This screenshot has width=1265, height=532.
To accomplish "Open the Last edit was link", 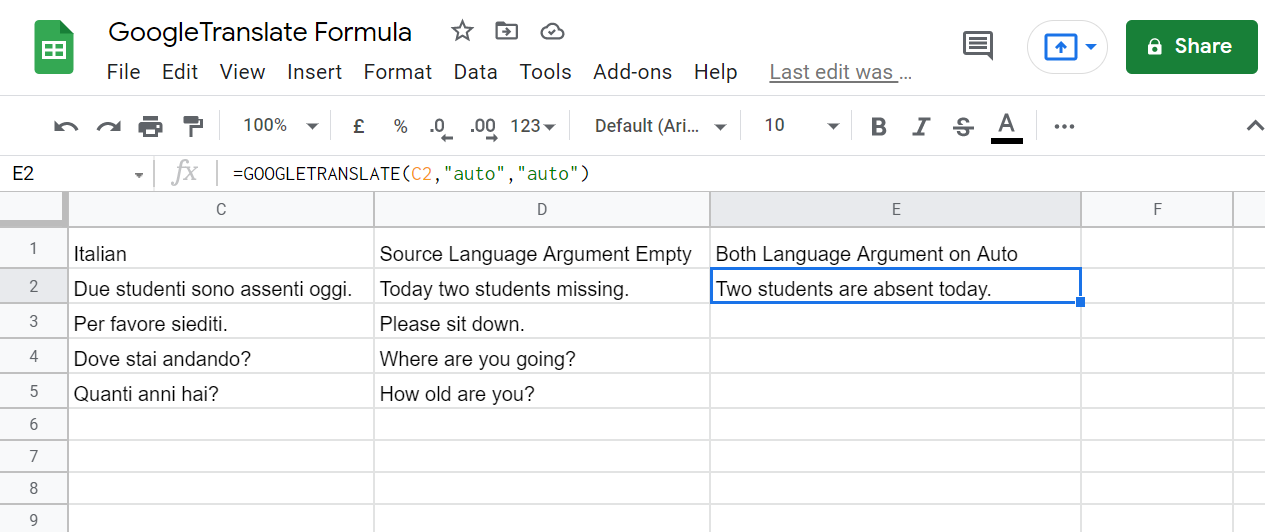I will tap(840, 72).
